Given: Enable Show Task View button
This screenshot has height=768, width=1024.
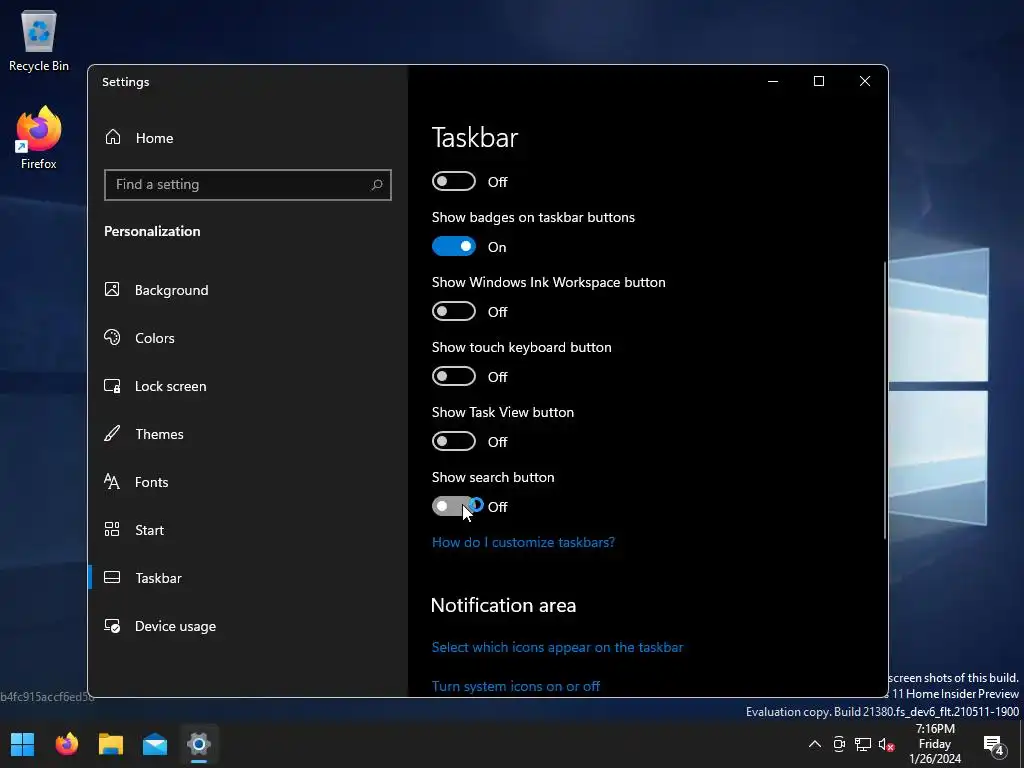Looking at the screenshot, I should click(454, 441).
